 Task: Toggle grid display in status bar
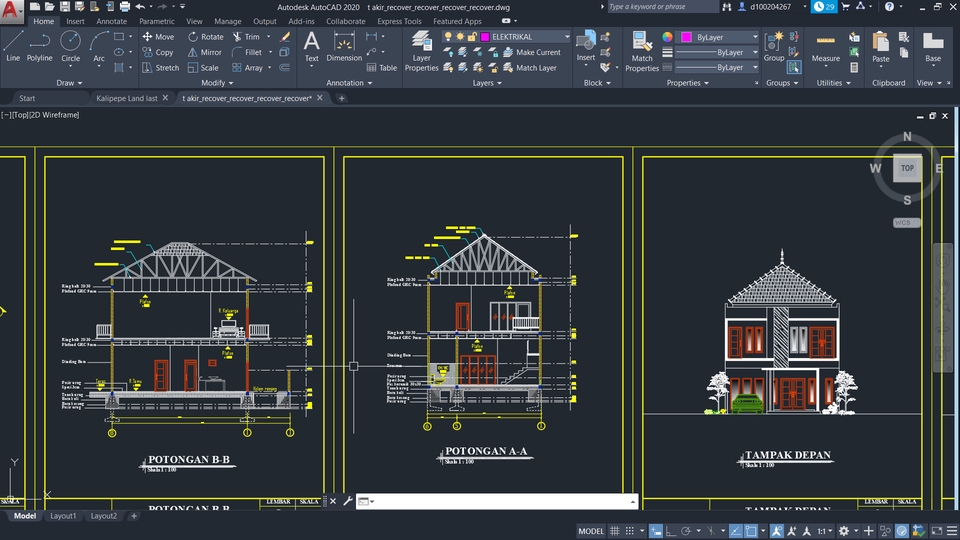tap(615, 531)
